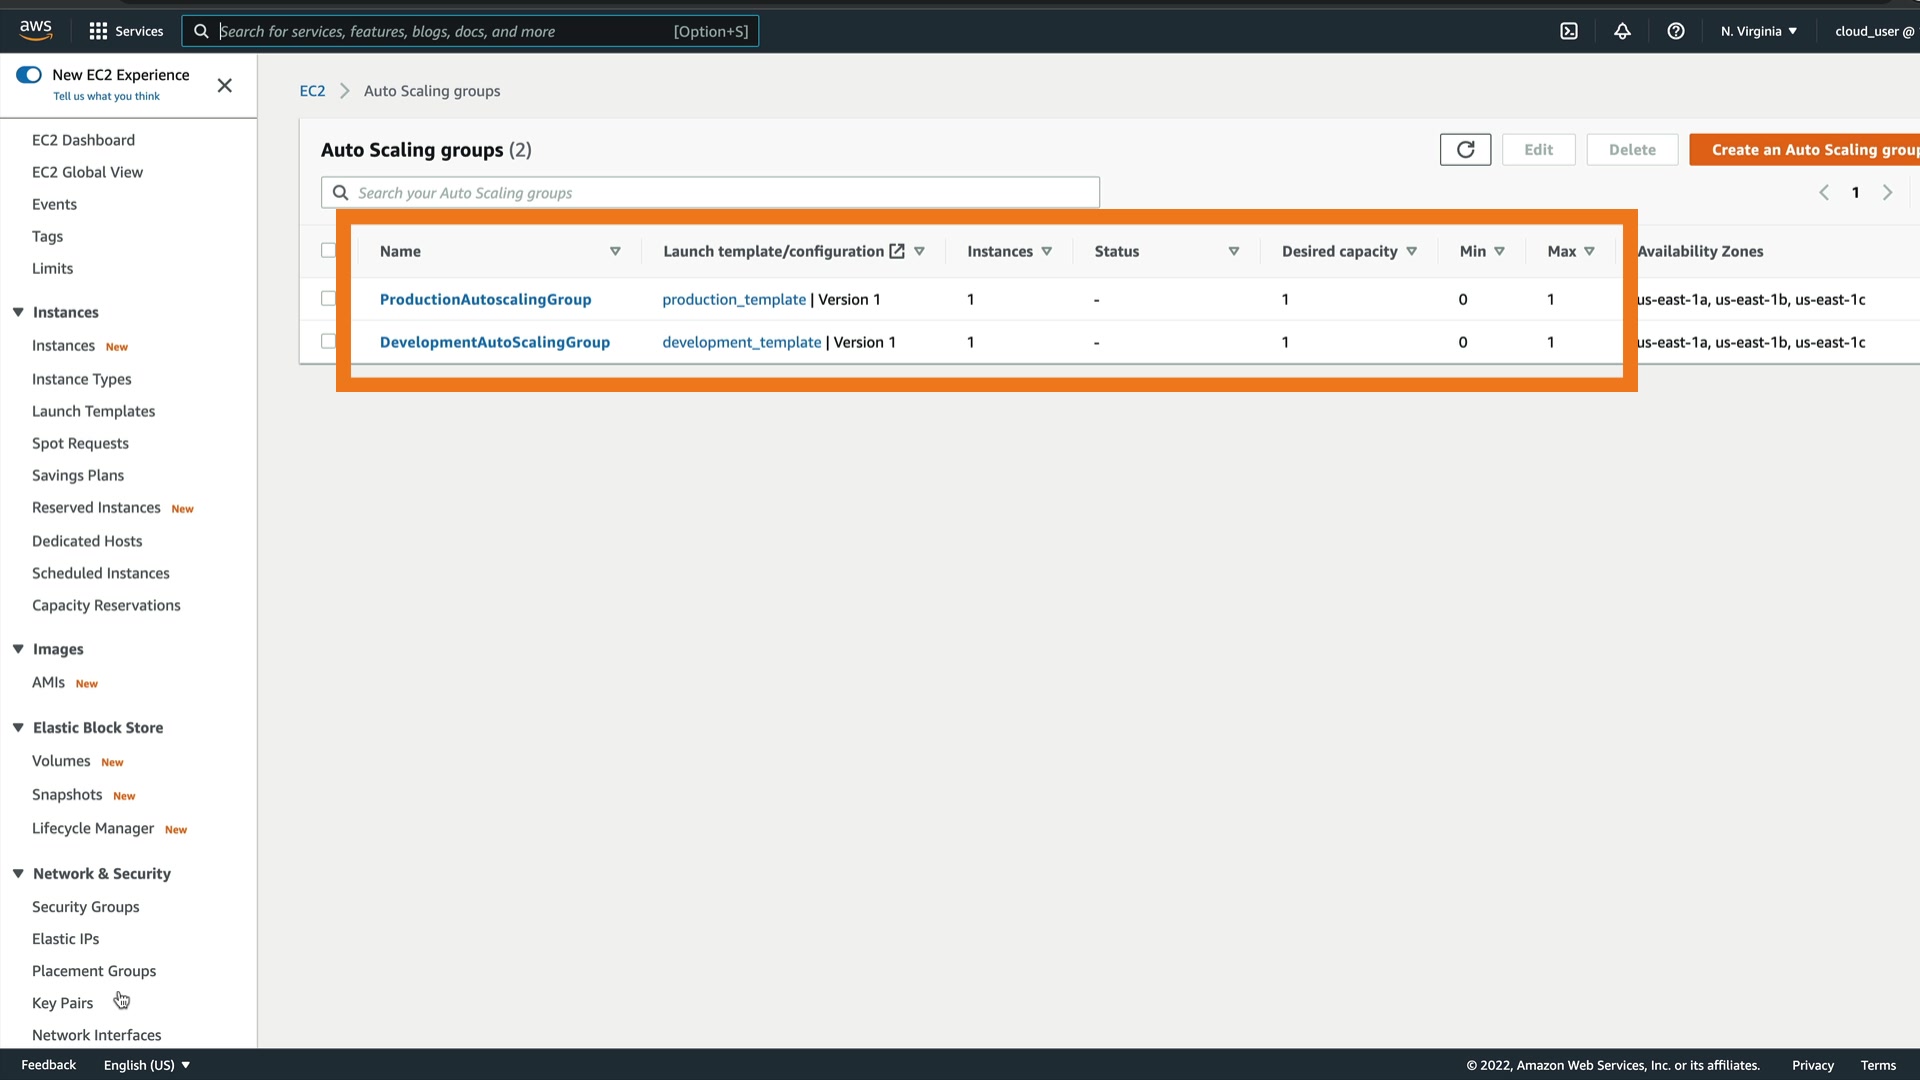Screen dimensions: 1920x1080
Task: Toggle the New EC2 Experience switch
Action: coord(29,75)
